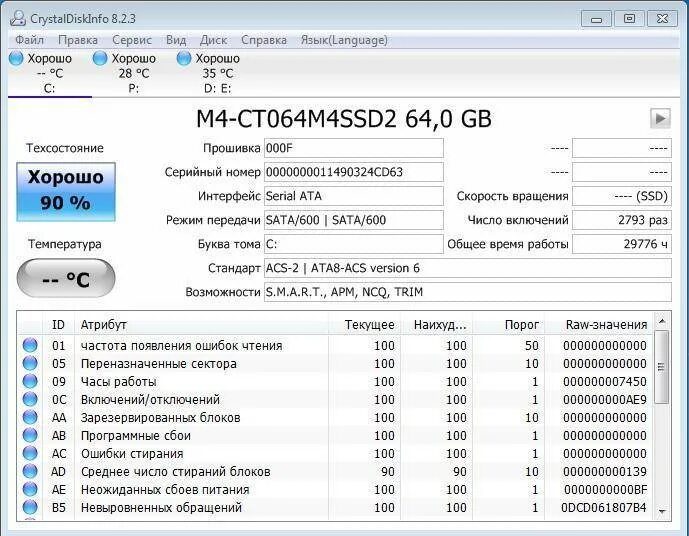689x536 pixels.
Task: Open the Вид menu
Action: 176,40
